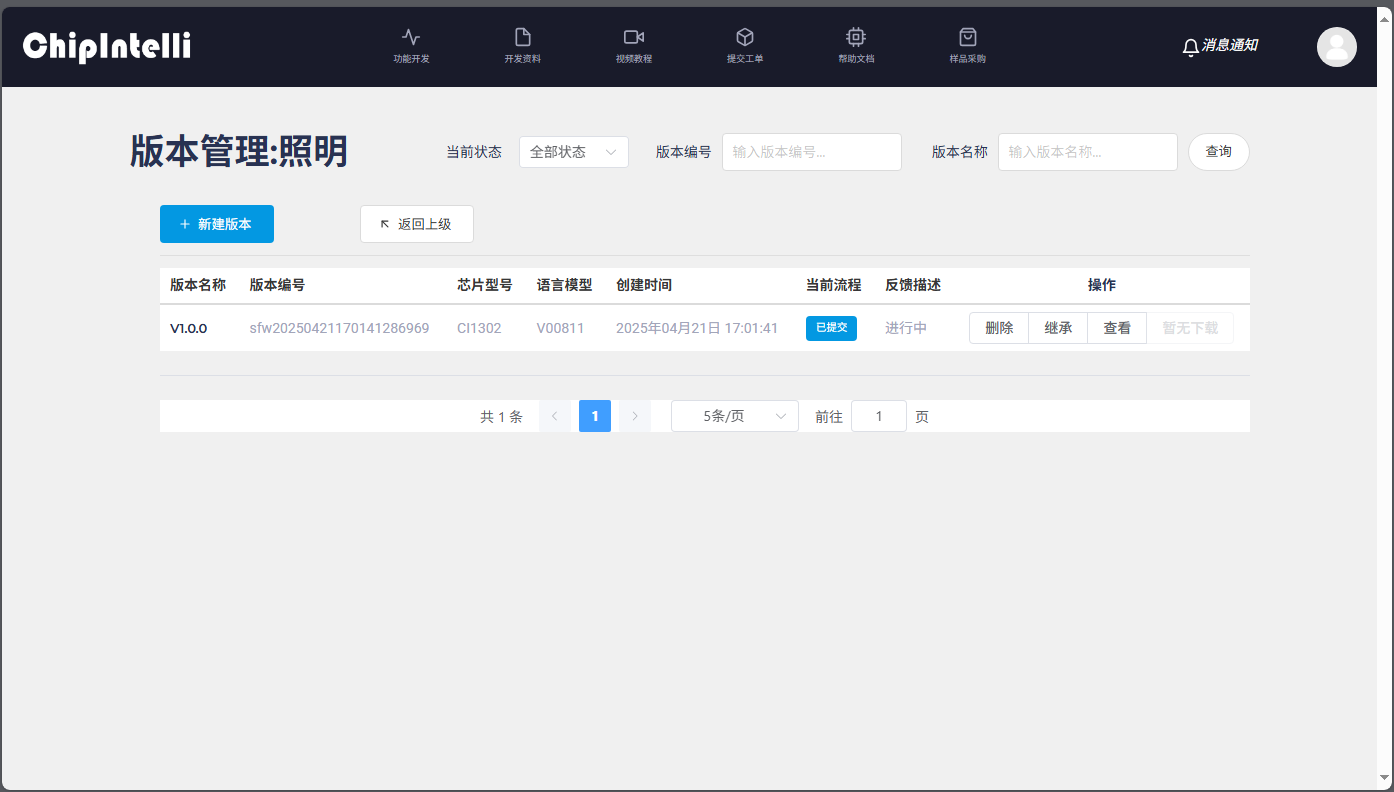This screenshot has width=1394, height=792.
Task: Open 帮助文档 chip icon
Action: click(856, 37)
